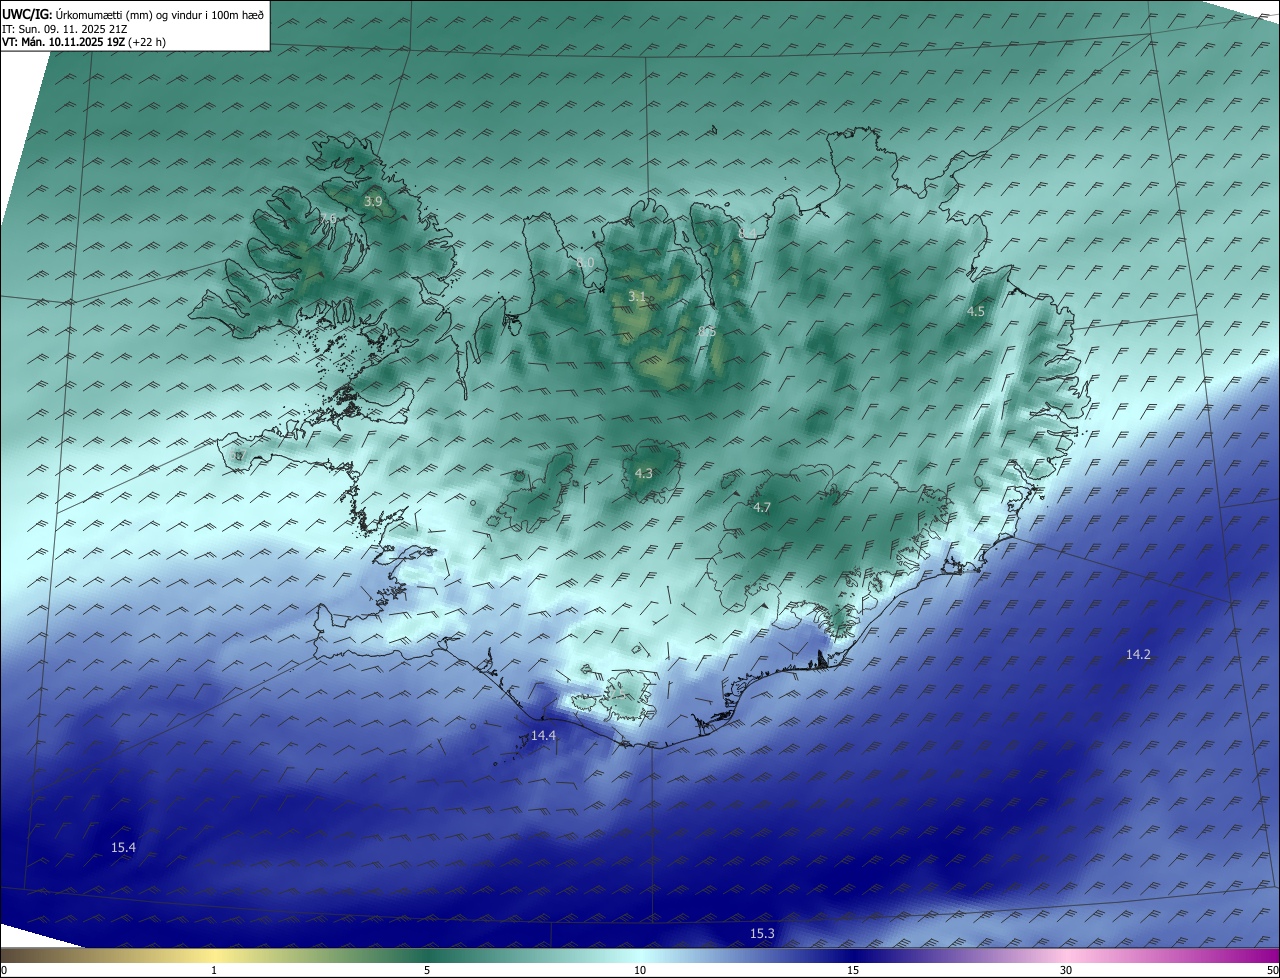
Task: Click the 4.5 value label
Action: 975,311
